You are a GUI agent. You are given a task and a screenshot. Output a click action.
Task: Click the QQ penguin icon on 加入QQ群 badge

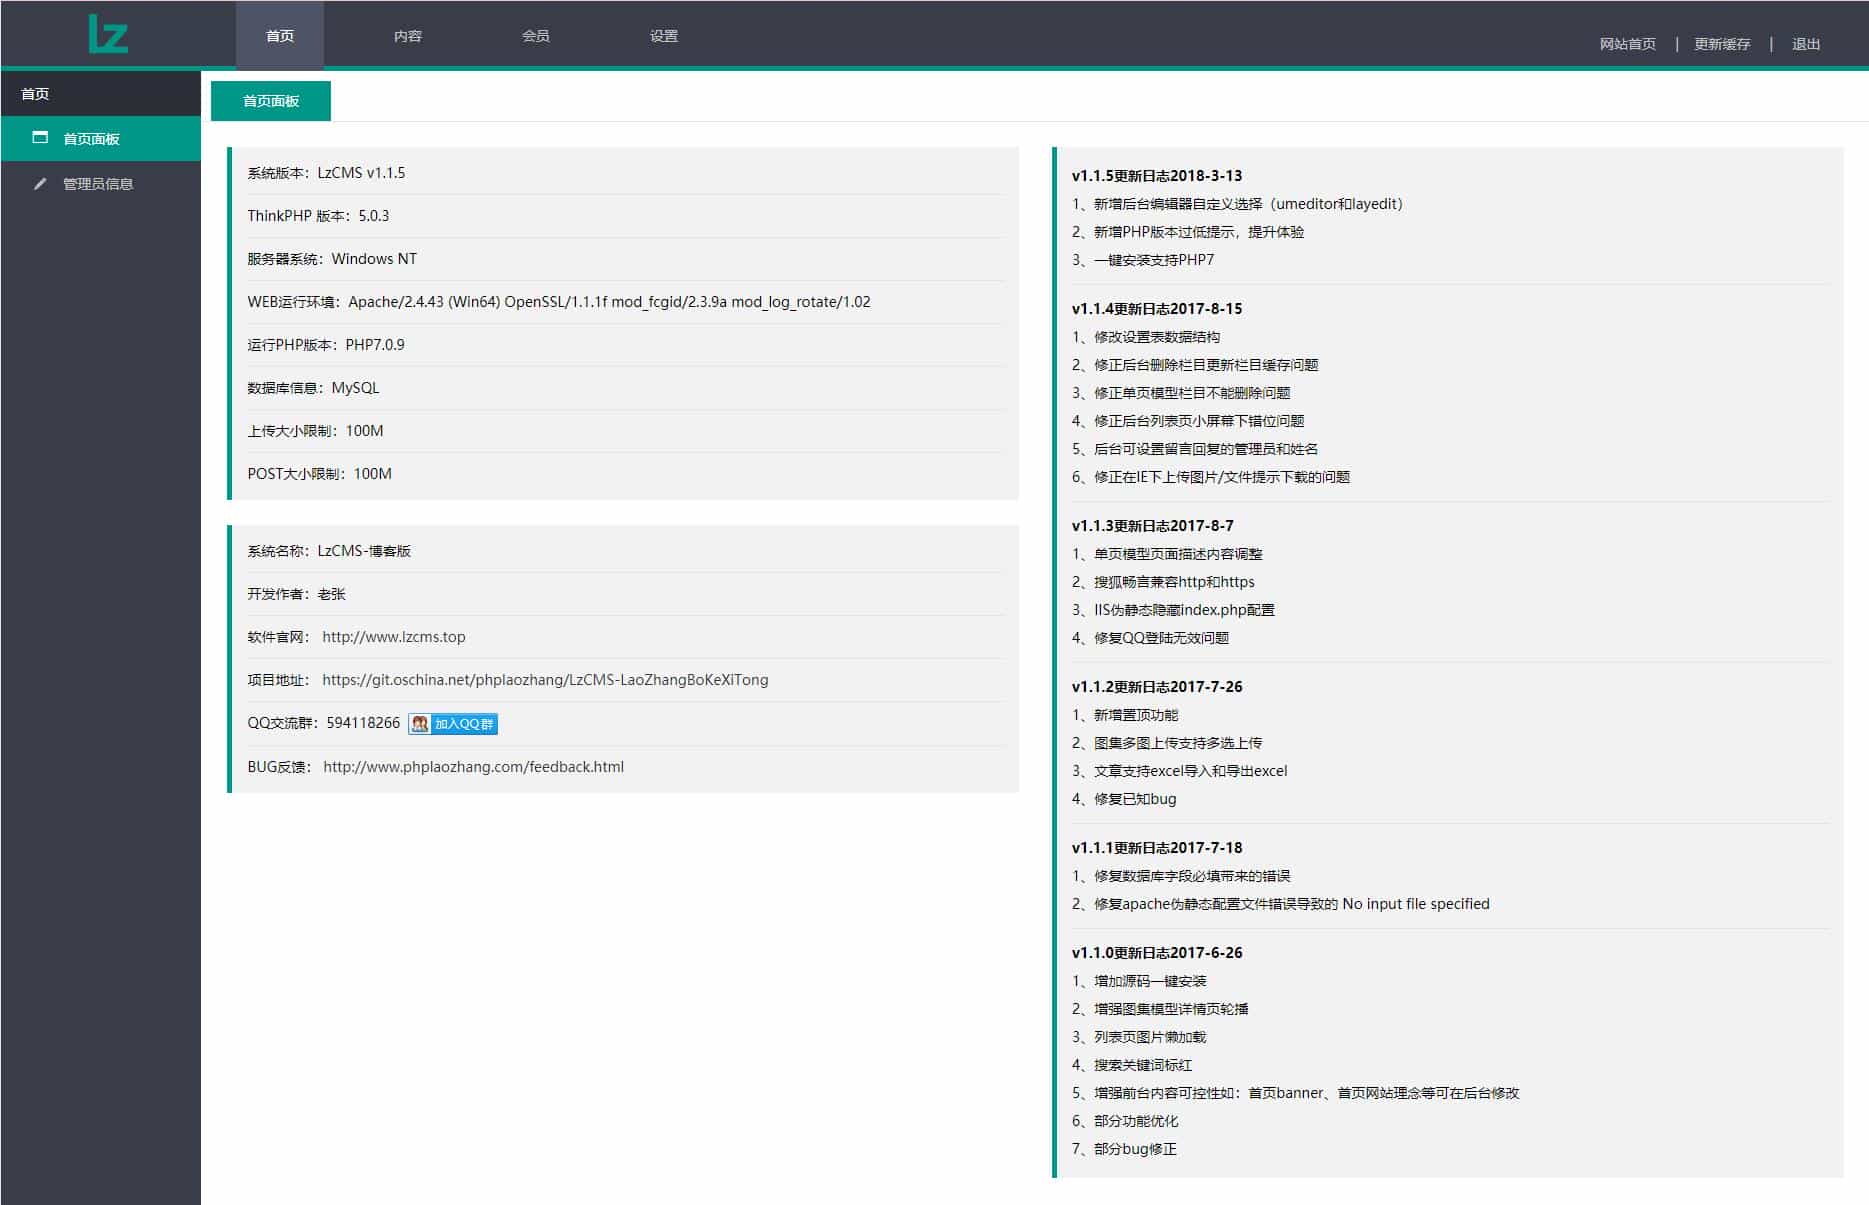420,723
